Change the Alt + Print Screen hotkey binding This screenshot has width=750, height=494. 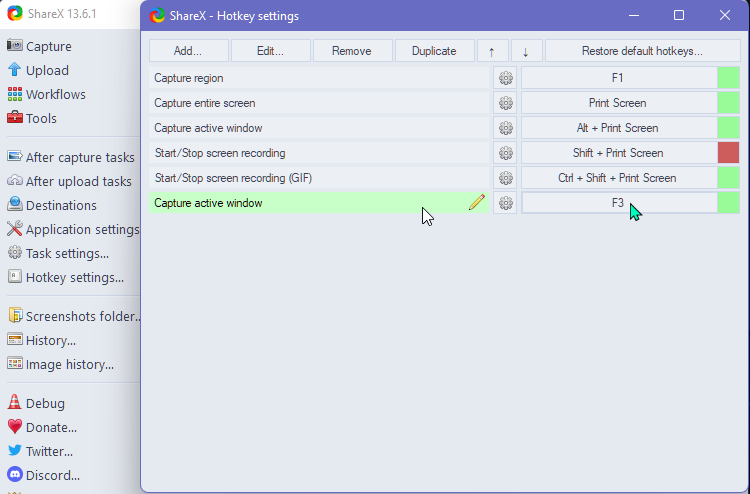click(x=618, y=128)
